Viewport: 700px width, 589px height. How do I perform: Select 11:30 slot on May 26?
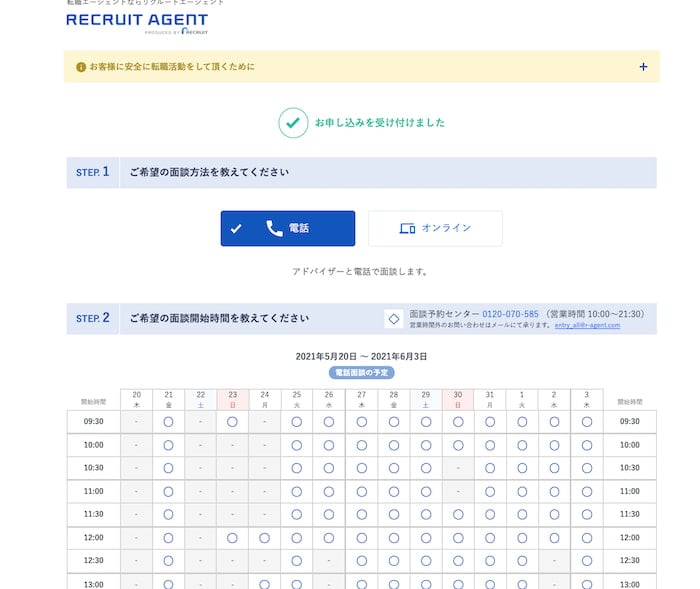coord(329,514)
